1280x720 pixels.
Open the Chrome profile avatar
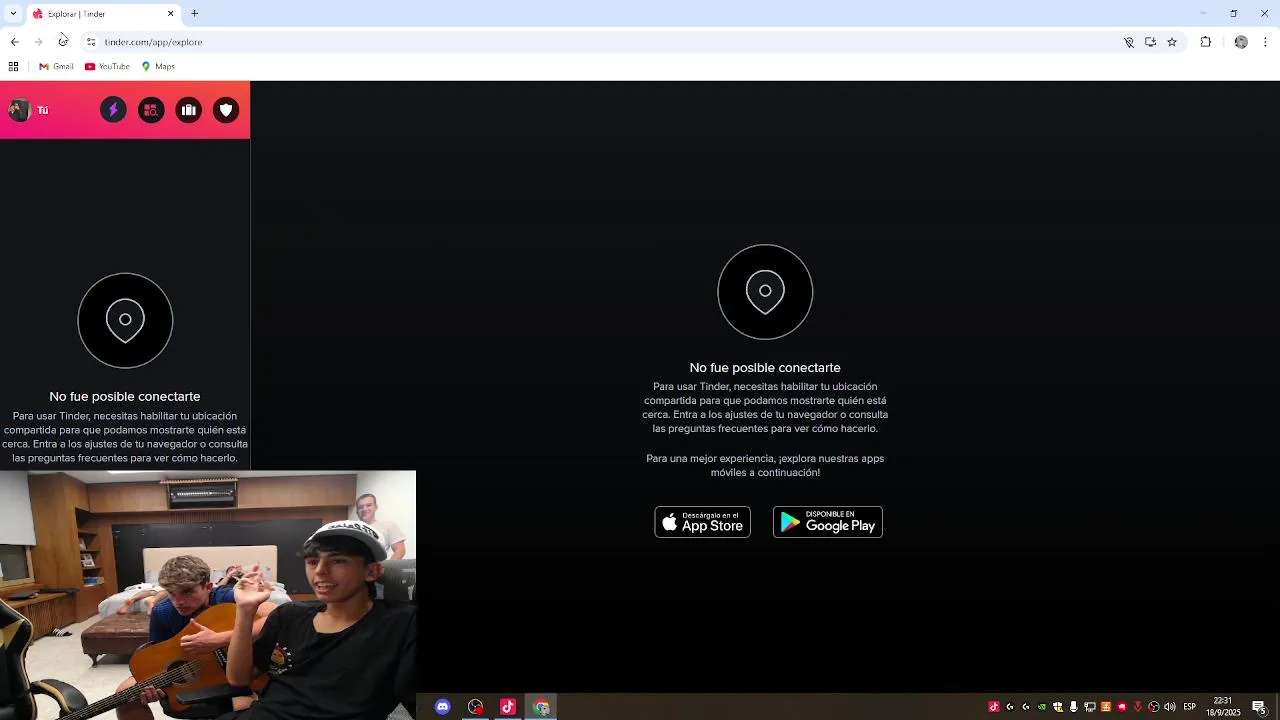click(1241, 42)
